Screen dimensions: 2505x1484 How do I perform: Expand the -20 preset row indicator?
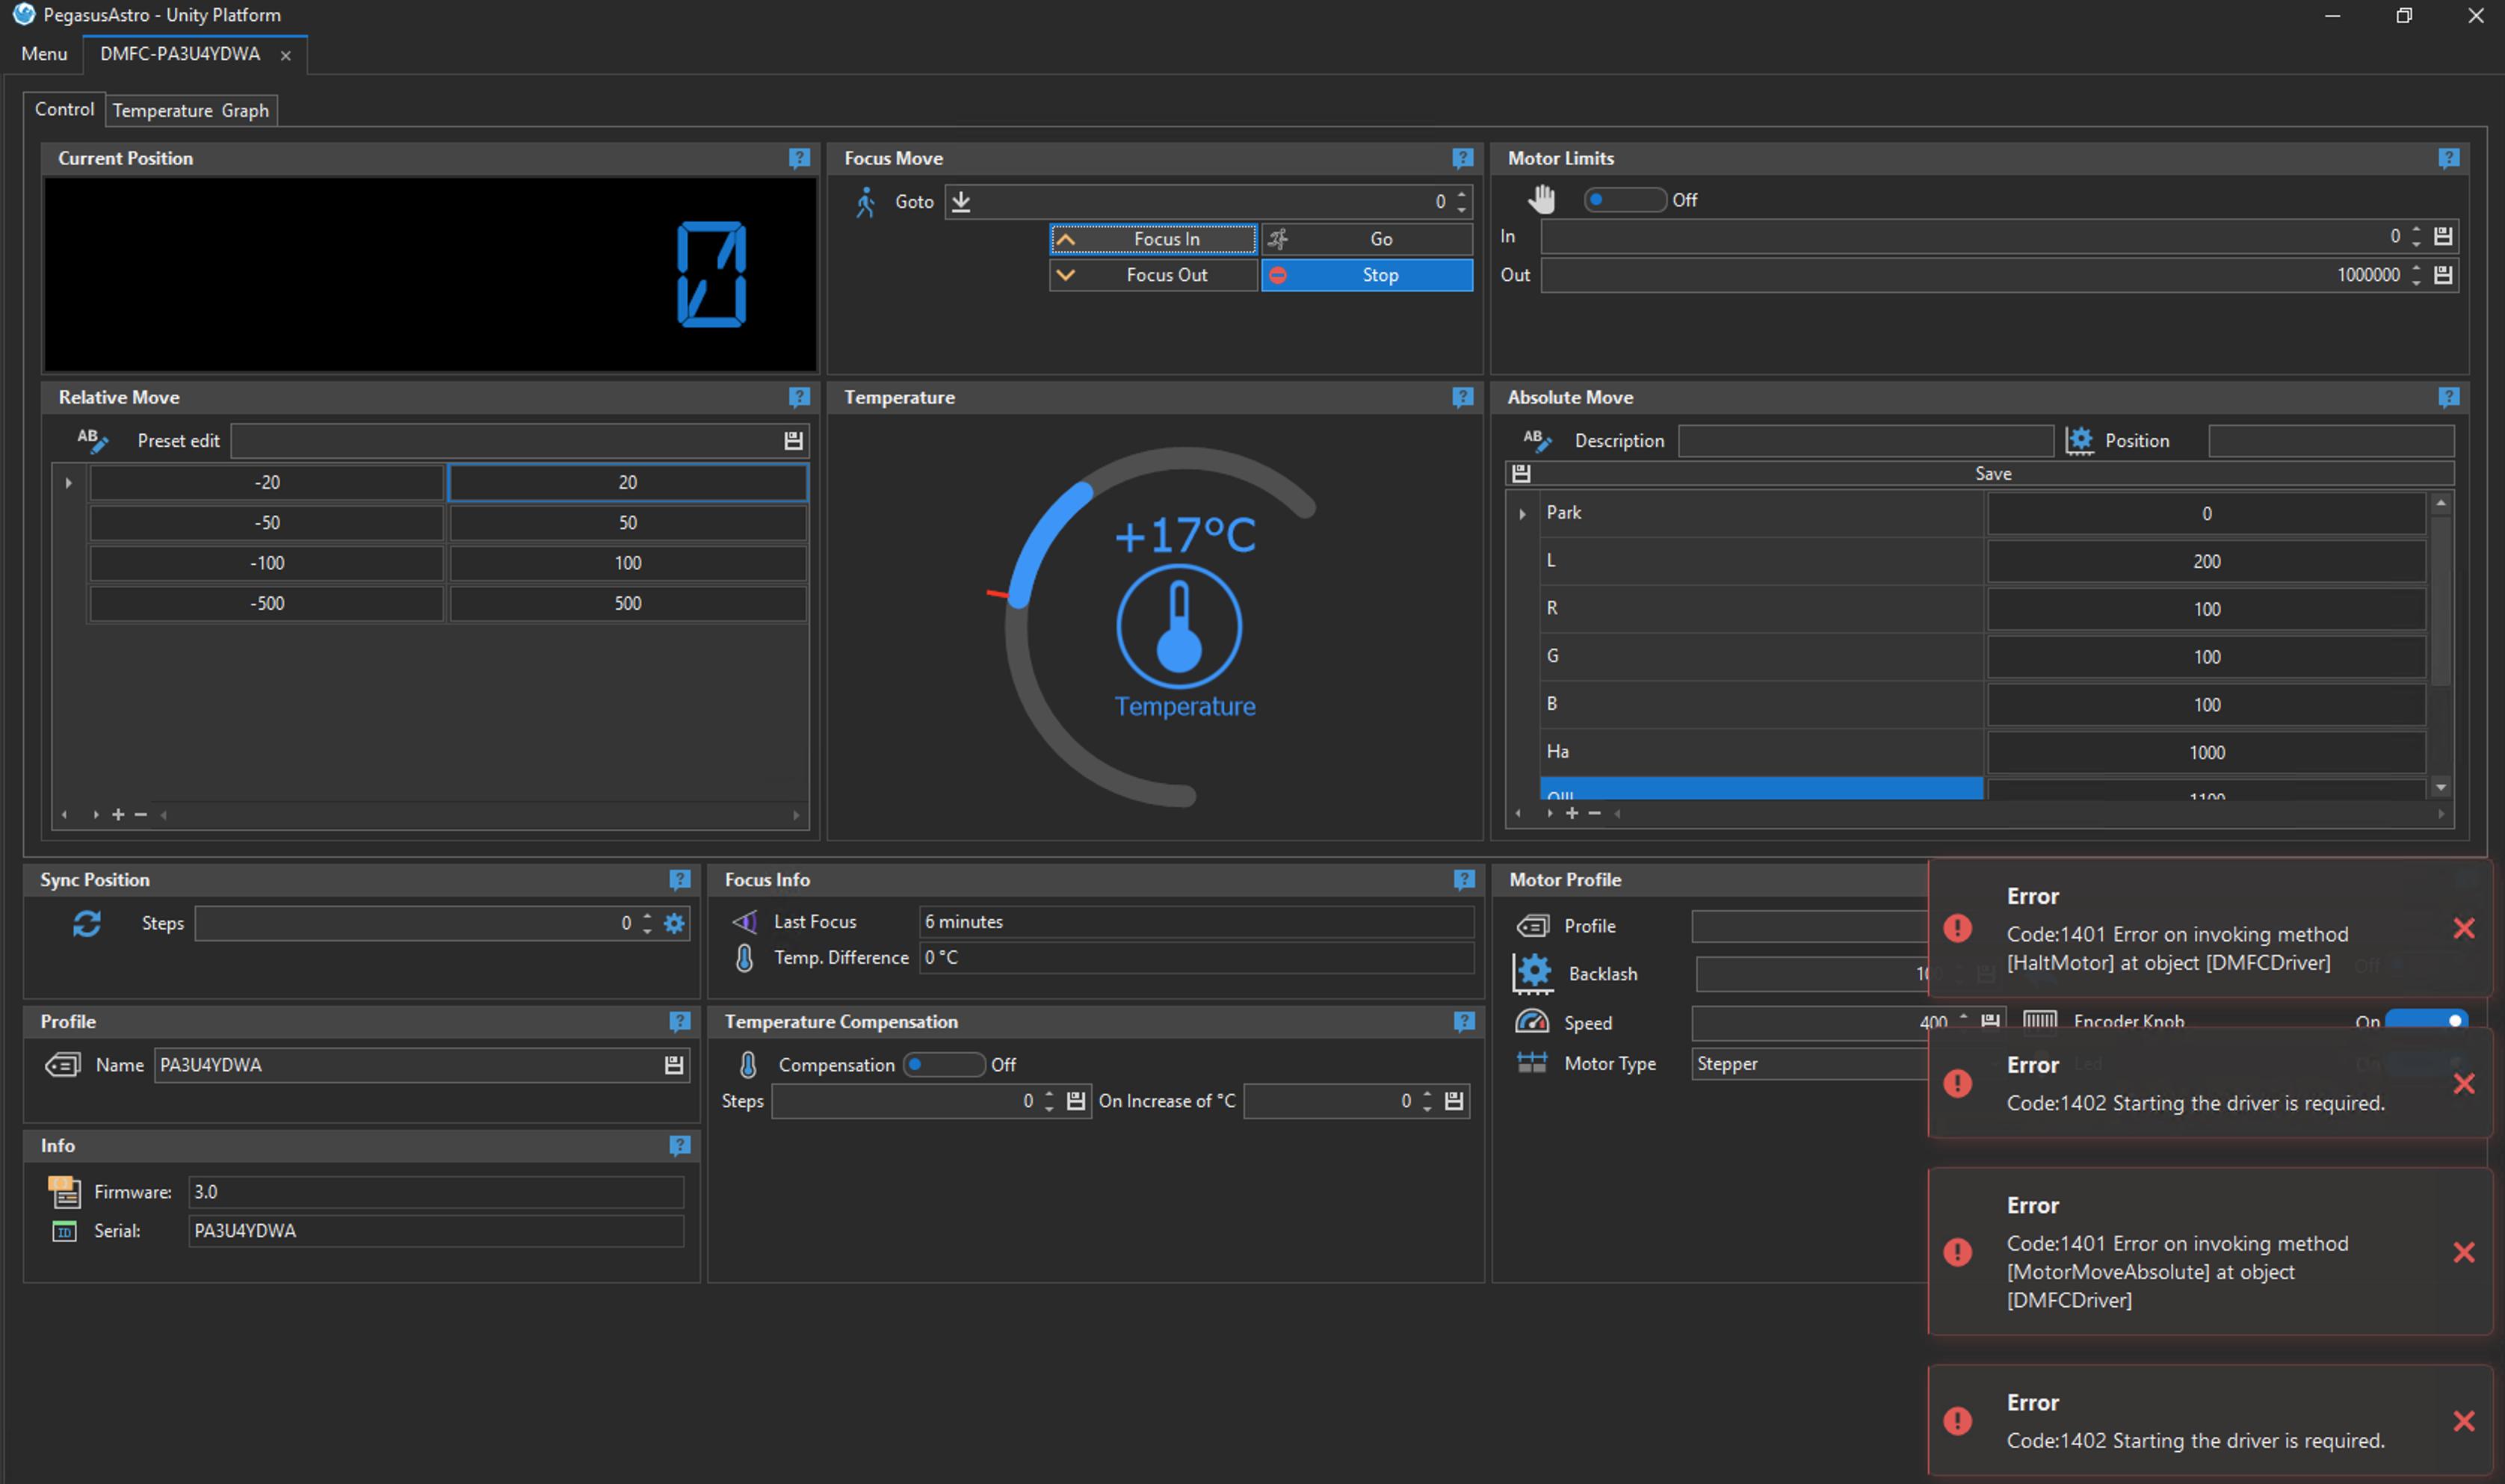[x=68, y=482]
